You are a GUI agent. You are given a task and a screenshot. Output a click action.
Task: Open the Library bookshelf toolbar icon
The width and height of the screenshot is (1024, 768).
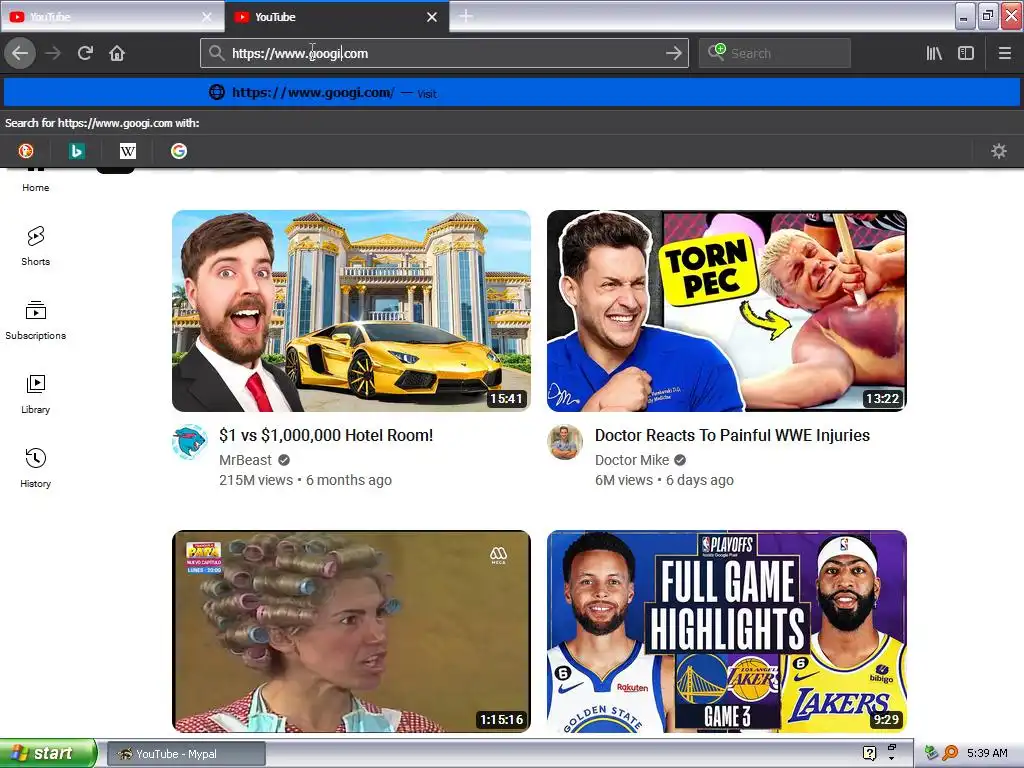pyautogui.click(x=934, y=53)
